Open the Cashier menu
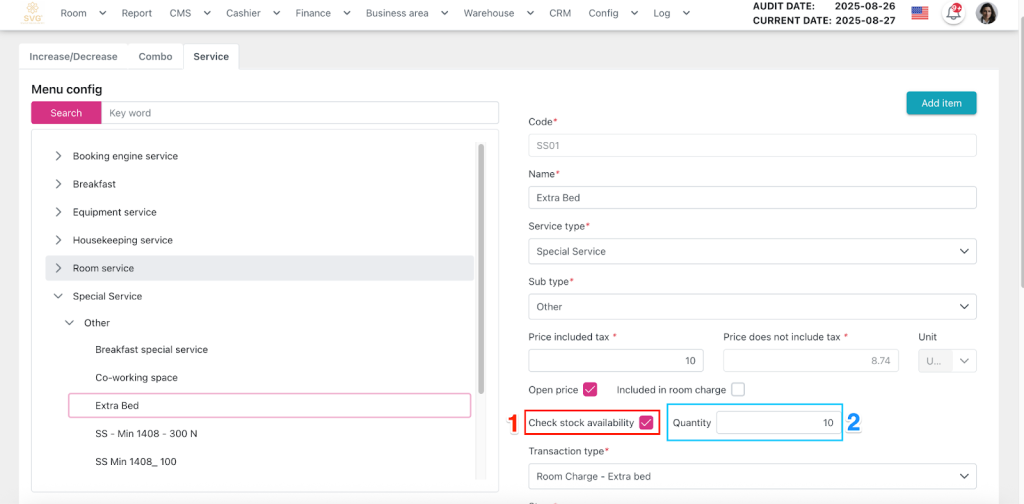 (248, 13)
